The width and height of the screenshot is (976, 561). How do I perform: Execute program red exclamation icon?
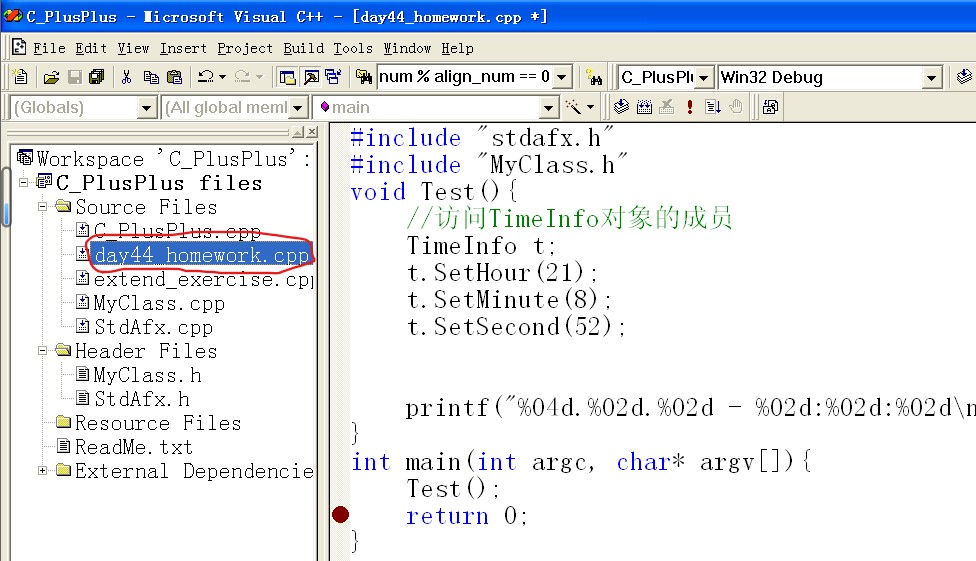click(x=690, y=107)
